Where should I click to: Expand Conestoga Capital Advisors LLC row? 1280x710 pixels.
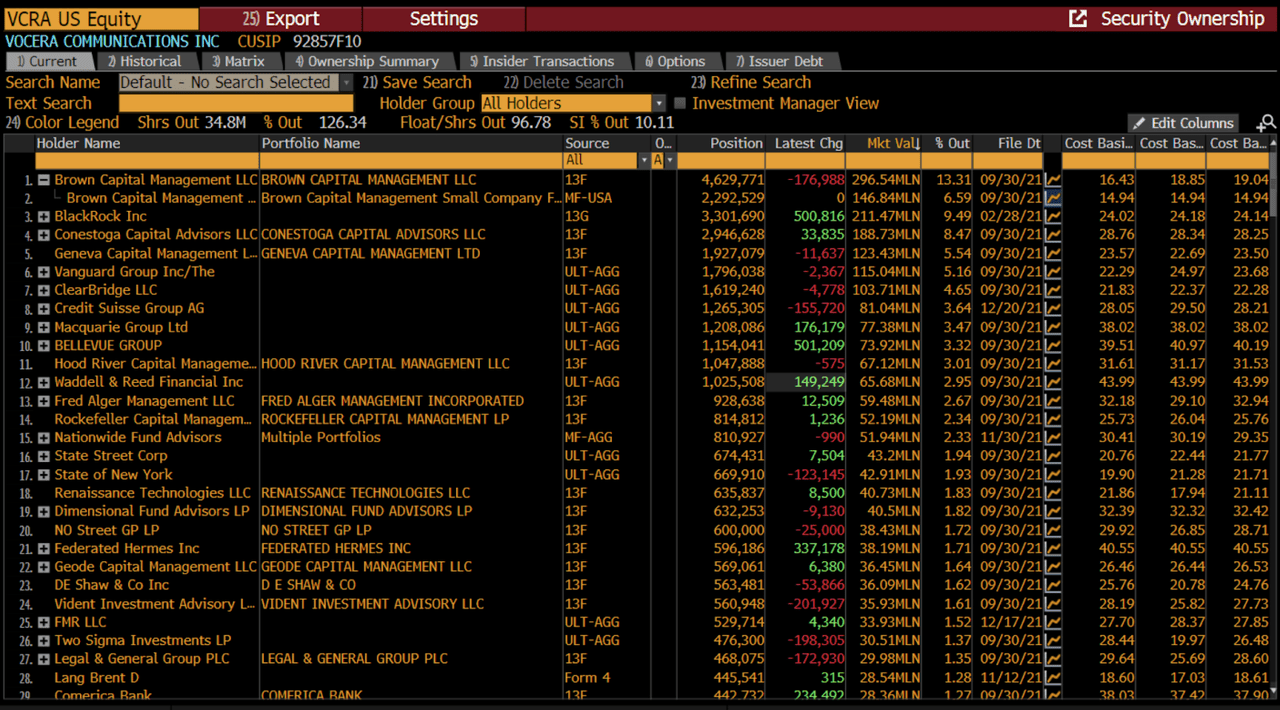point(44,235)
